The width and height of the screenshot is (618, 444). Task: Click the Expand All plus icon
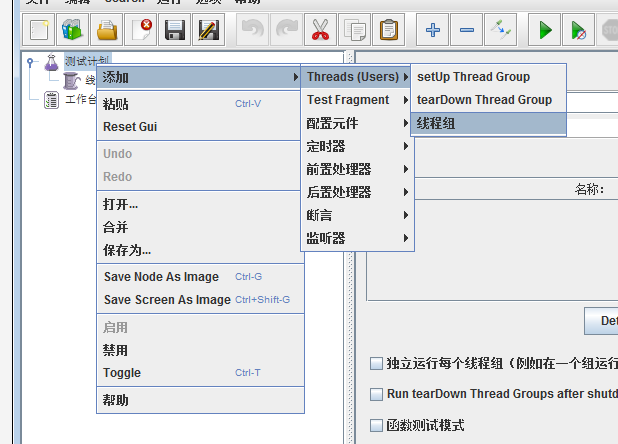[433, 30]
